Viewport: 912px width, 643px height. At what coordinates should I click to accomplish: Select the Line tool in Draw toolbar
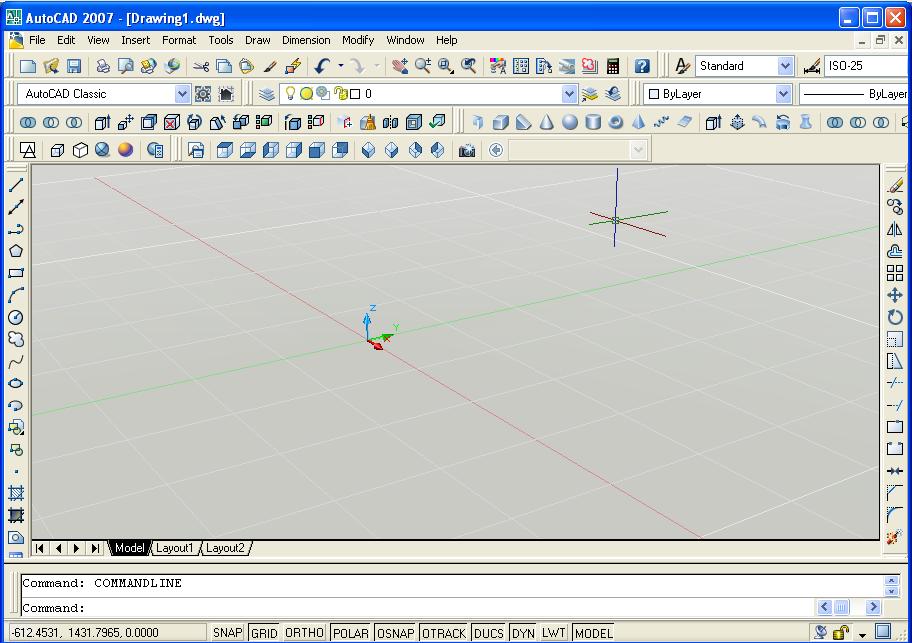pyautogui.click(x=16, y=185)
